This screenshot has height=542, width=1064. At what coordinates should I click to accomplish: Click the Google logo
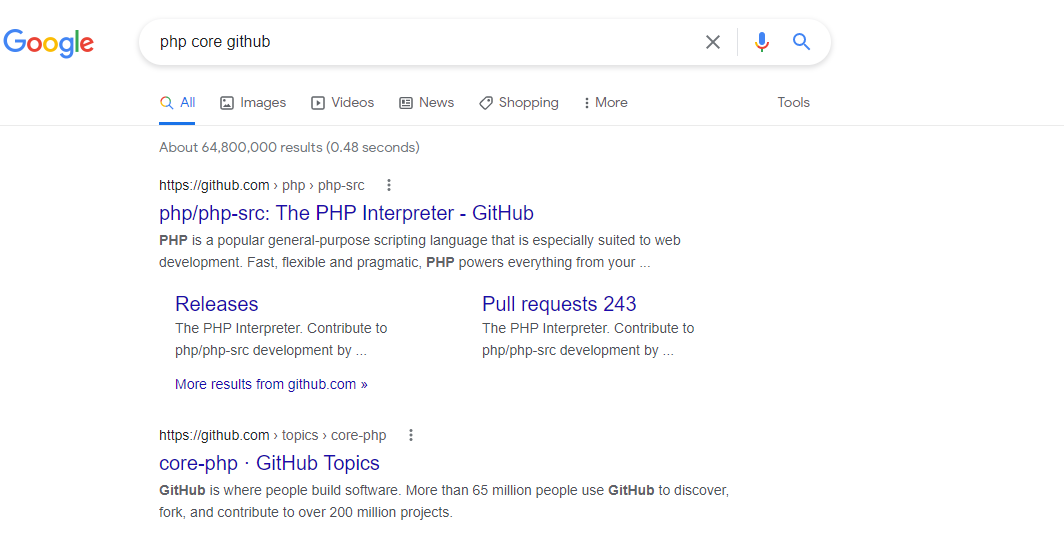pyautogui.click(x=49, y=42)
